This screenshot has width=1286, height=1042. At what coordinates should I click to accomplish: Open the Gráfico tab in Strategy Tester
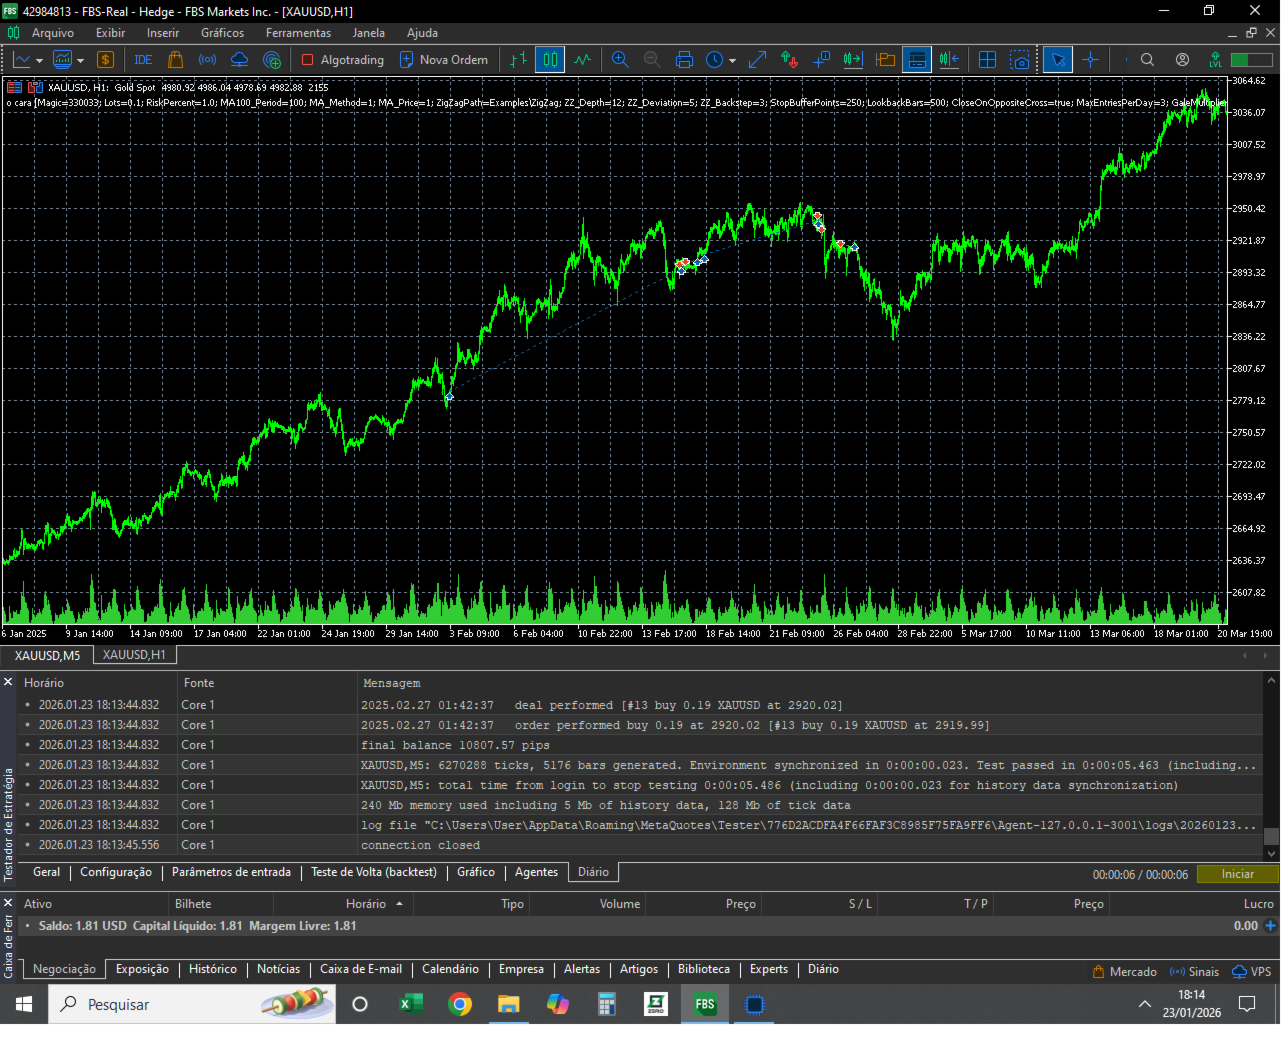point(476,872)
